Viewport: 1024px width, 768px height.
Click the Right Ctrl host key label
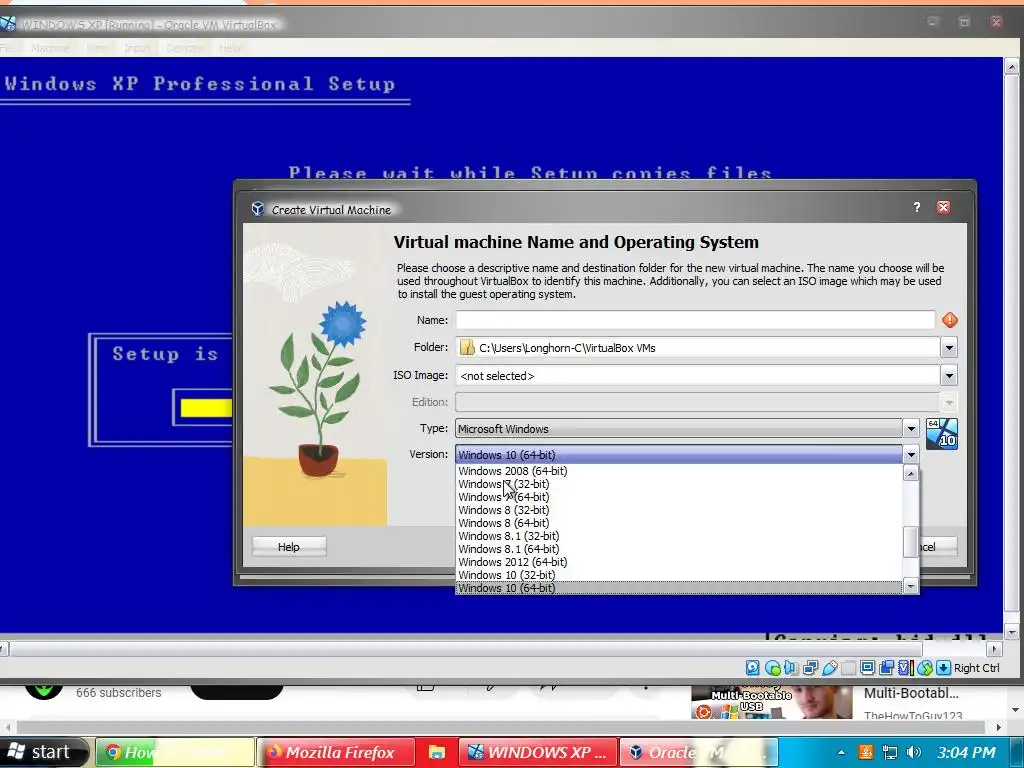click(x=977, y=667)
